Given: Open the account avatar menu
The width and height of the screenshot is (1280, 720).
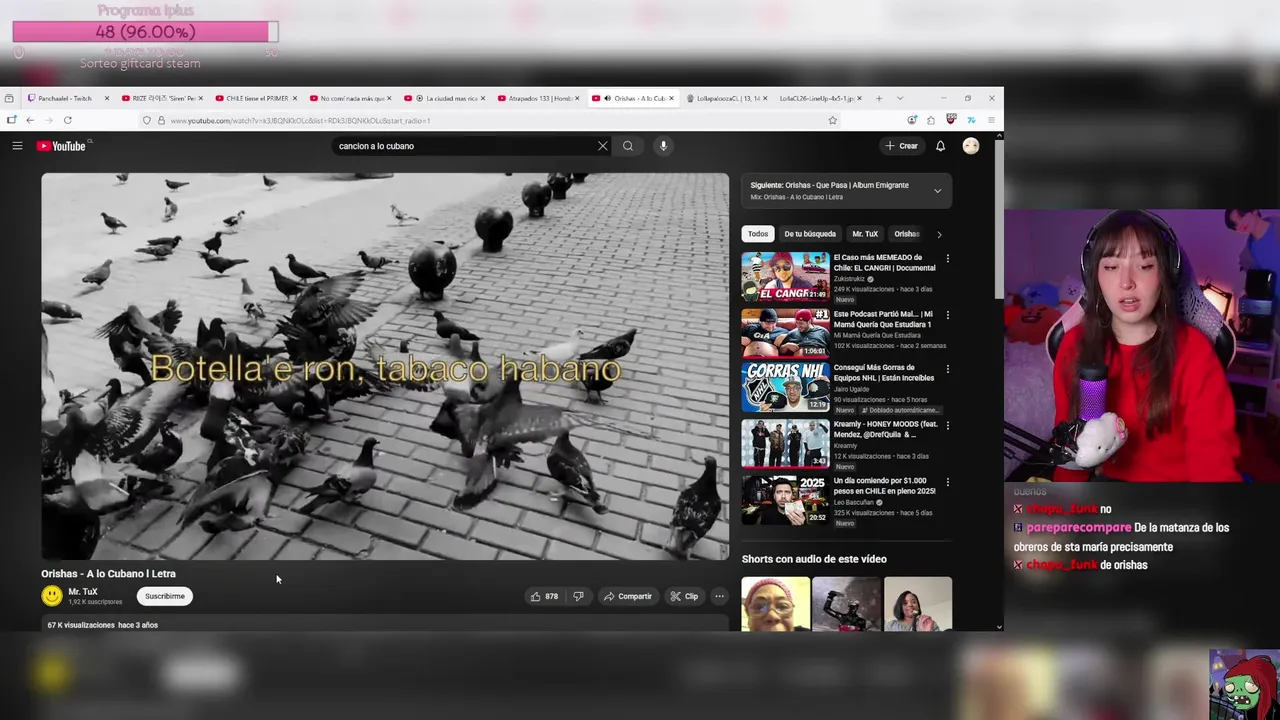Looking at the screenshot, I should click(x=970, y=146).
